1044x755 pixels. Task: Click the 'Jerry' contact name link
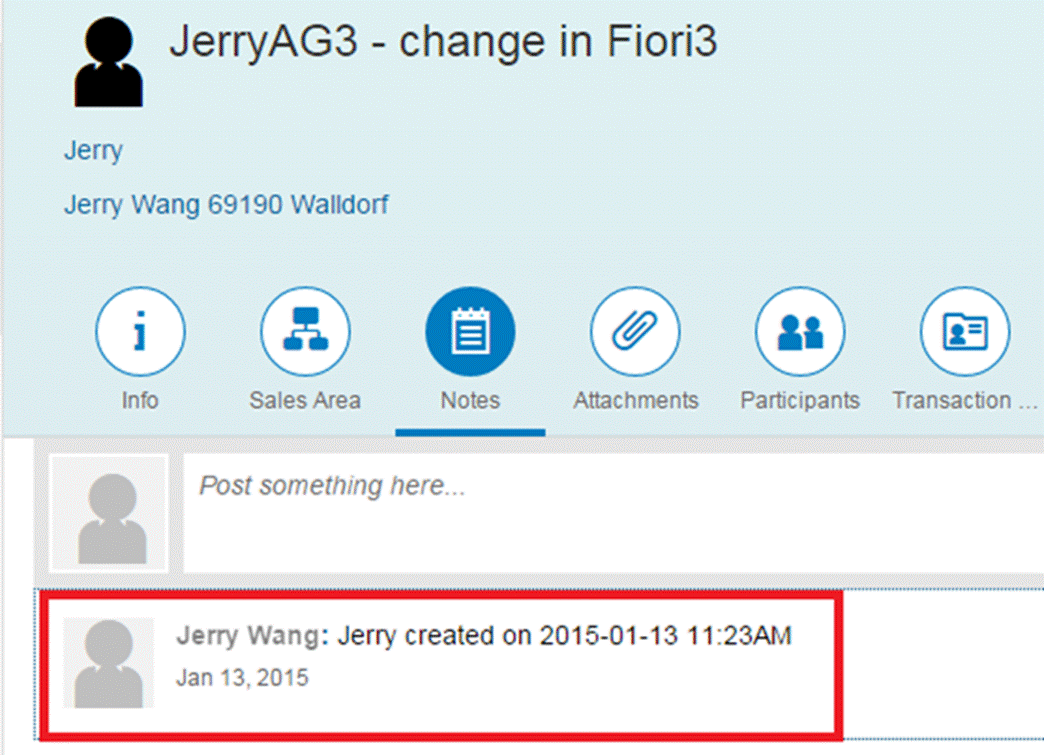pyautogui.click(x=93, y=151)
